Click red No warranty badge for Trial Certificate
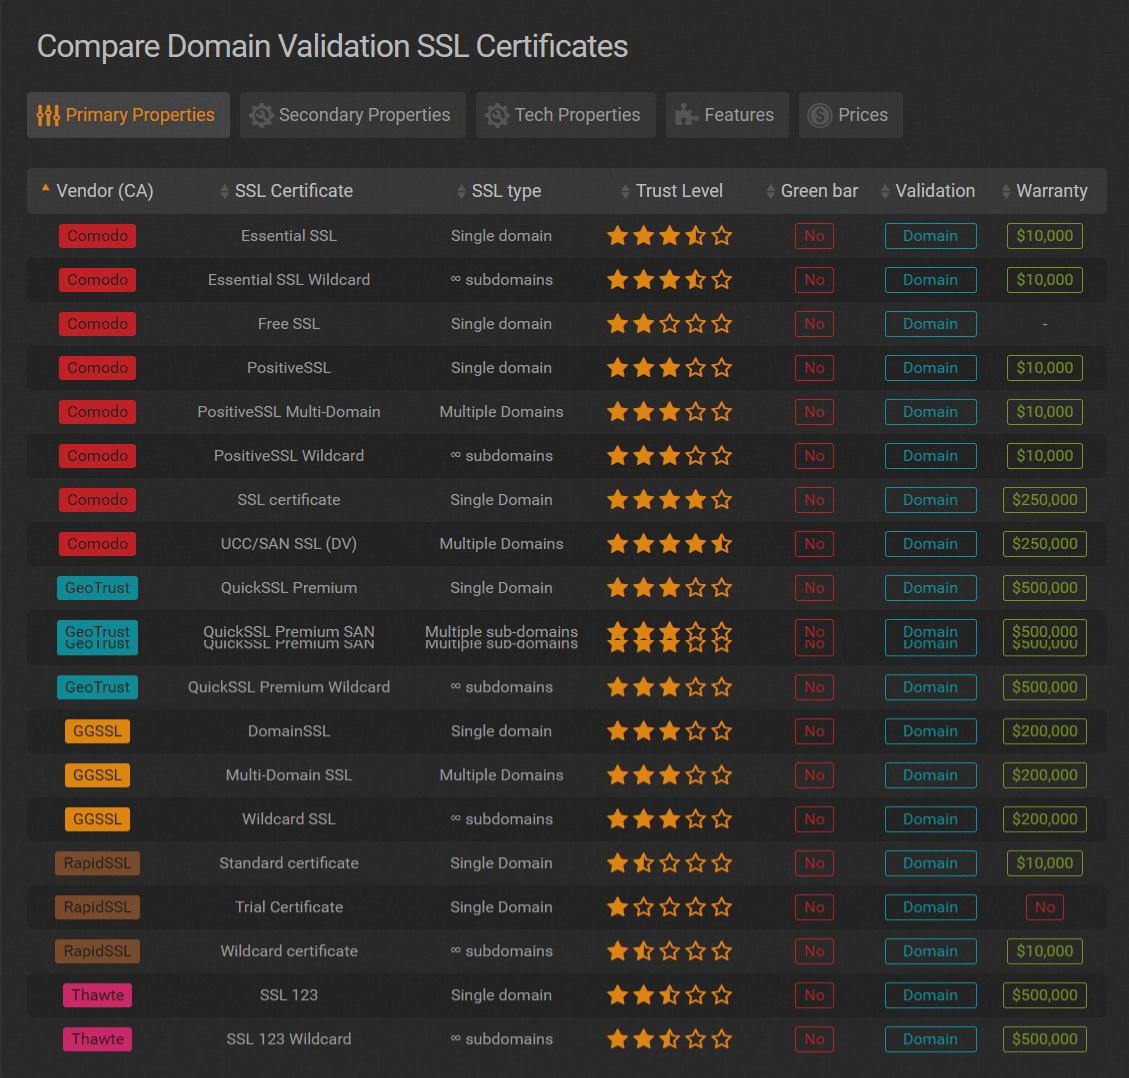Viewport: 1129px width, 1078px height. 1045,907
